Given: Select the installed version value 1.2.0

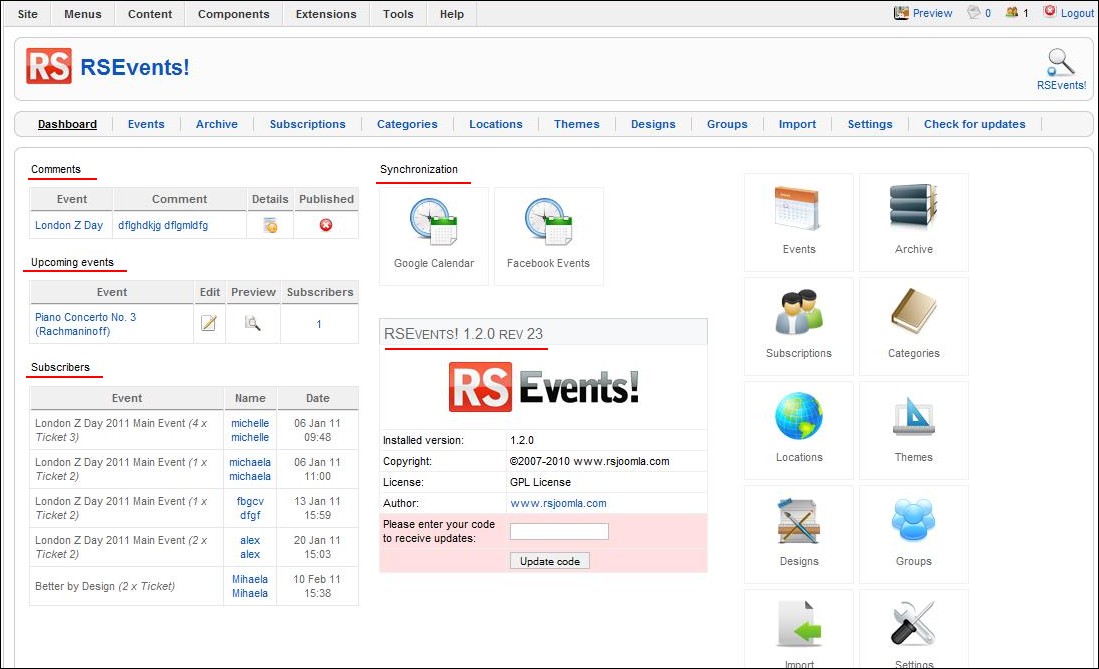Looking at the screenshot, I should click(x=522, y=440).
